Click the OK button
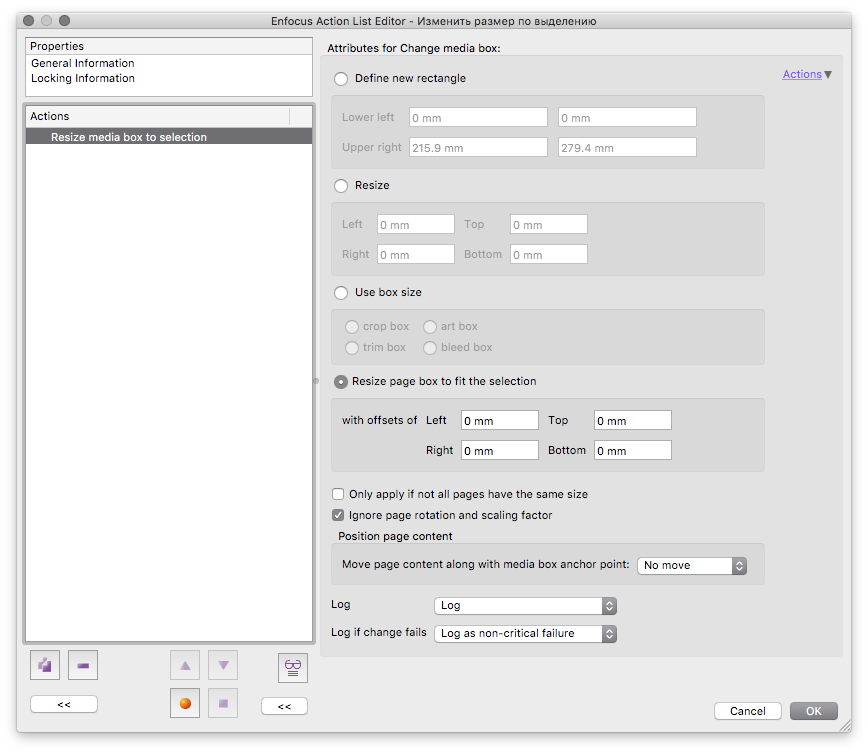 tap(814, 711)
